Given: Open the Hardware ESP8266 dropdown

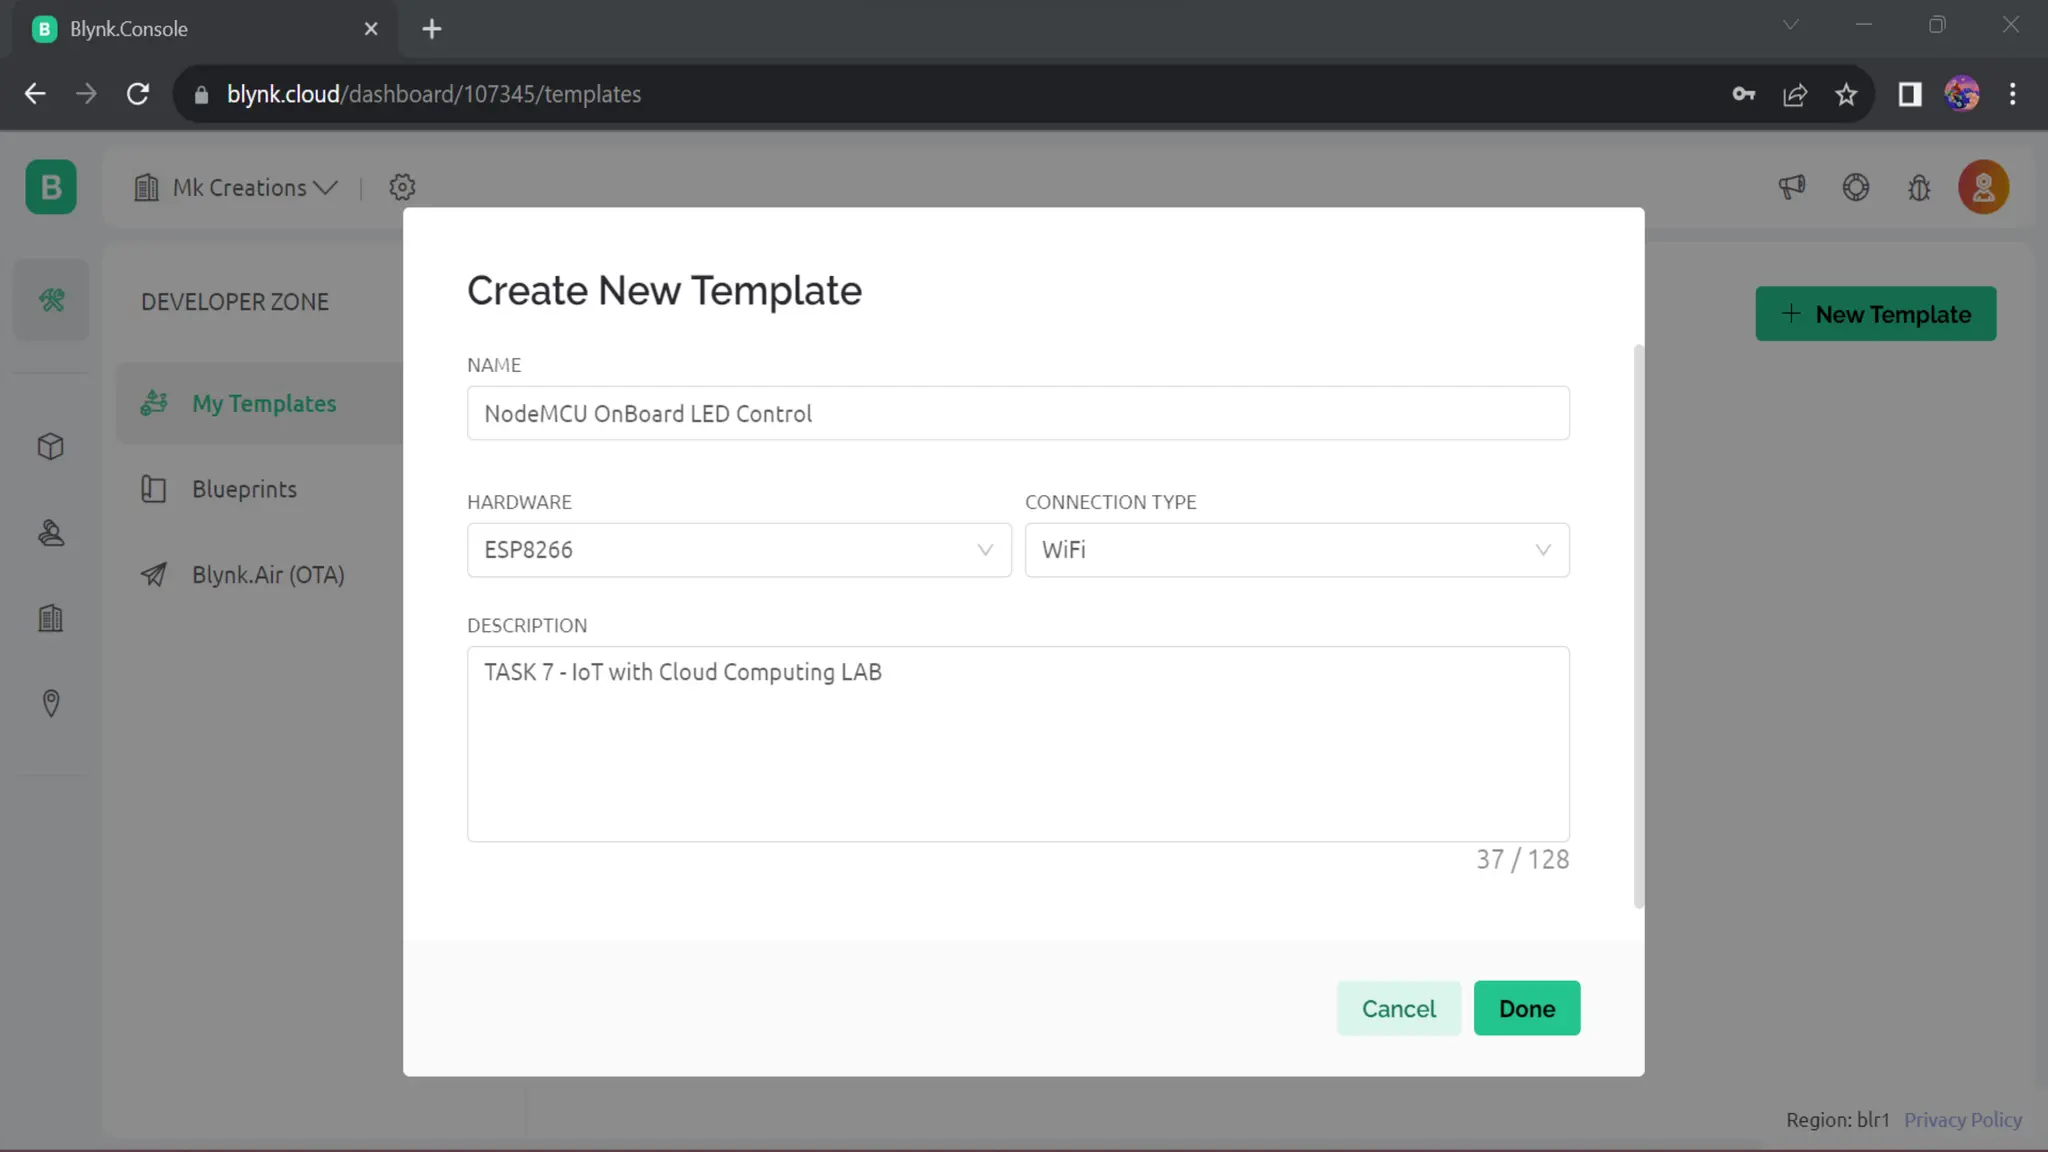Looking at the screenshot, I should point(738,550).
